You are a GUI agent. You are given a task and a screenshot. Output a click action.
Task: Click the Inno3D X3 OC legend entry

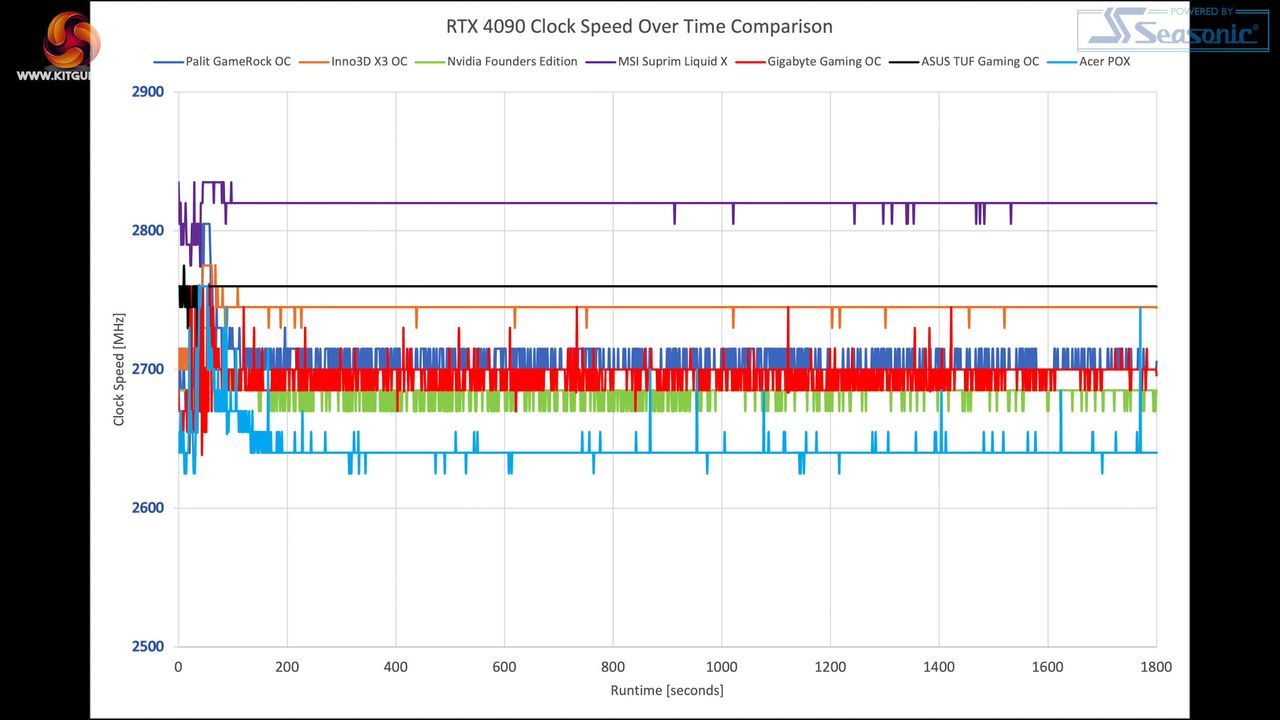[x=355, y=62]
